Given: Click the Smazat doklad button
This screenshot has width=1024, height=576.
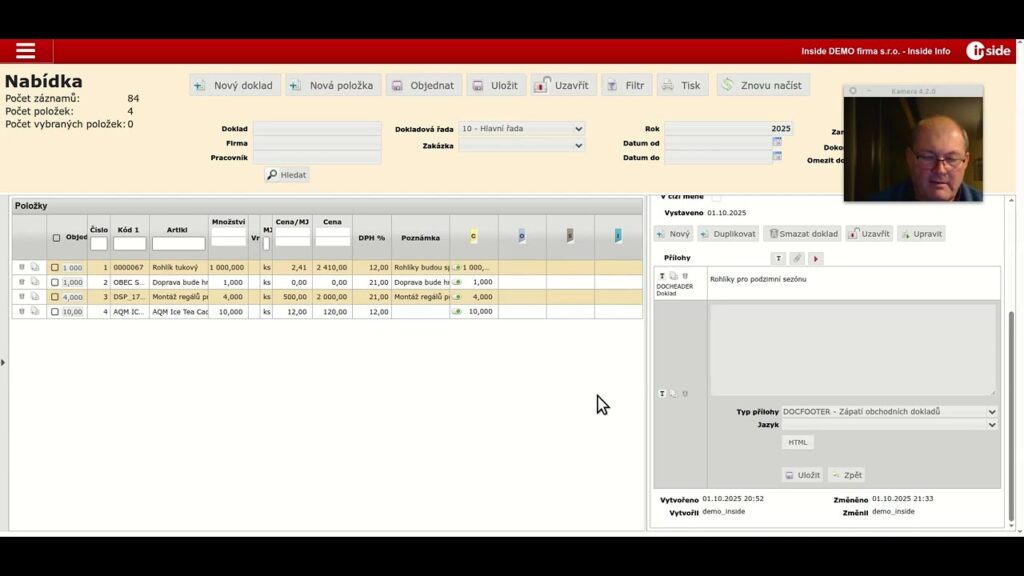Looking at the screenshot, I should (802, 234).
